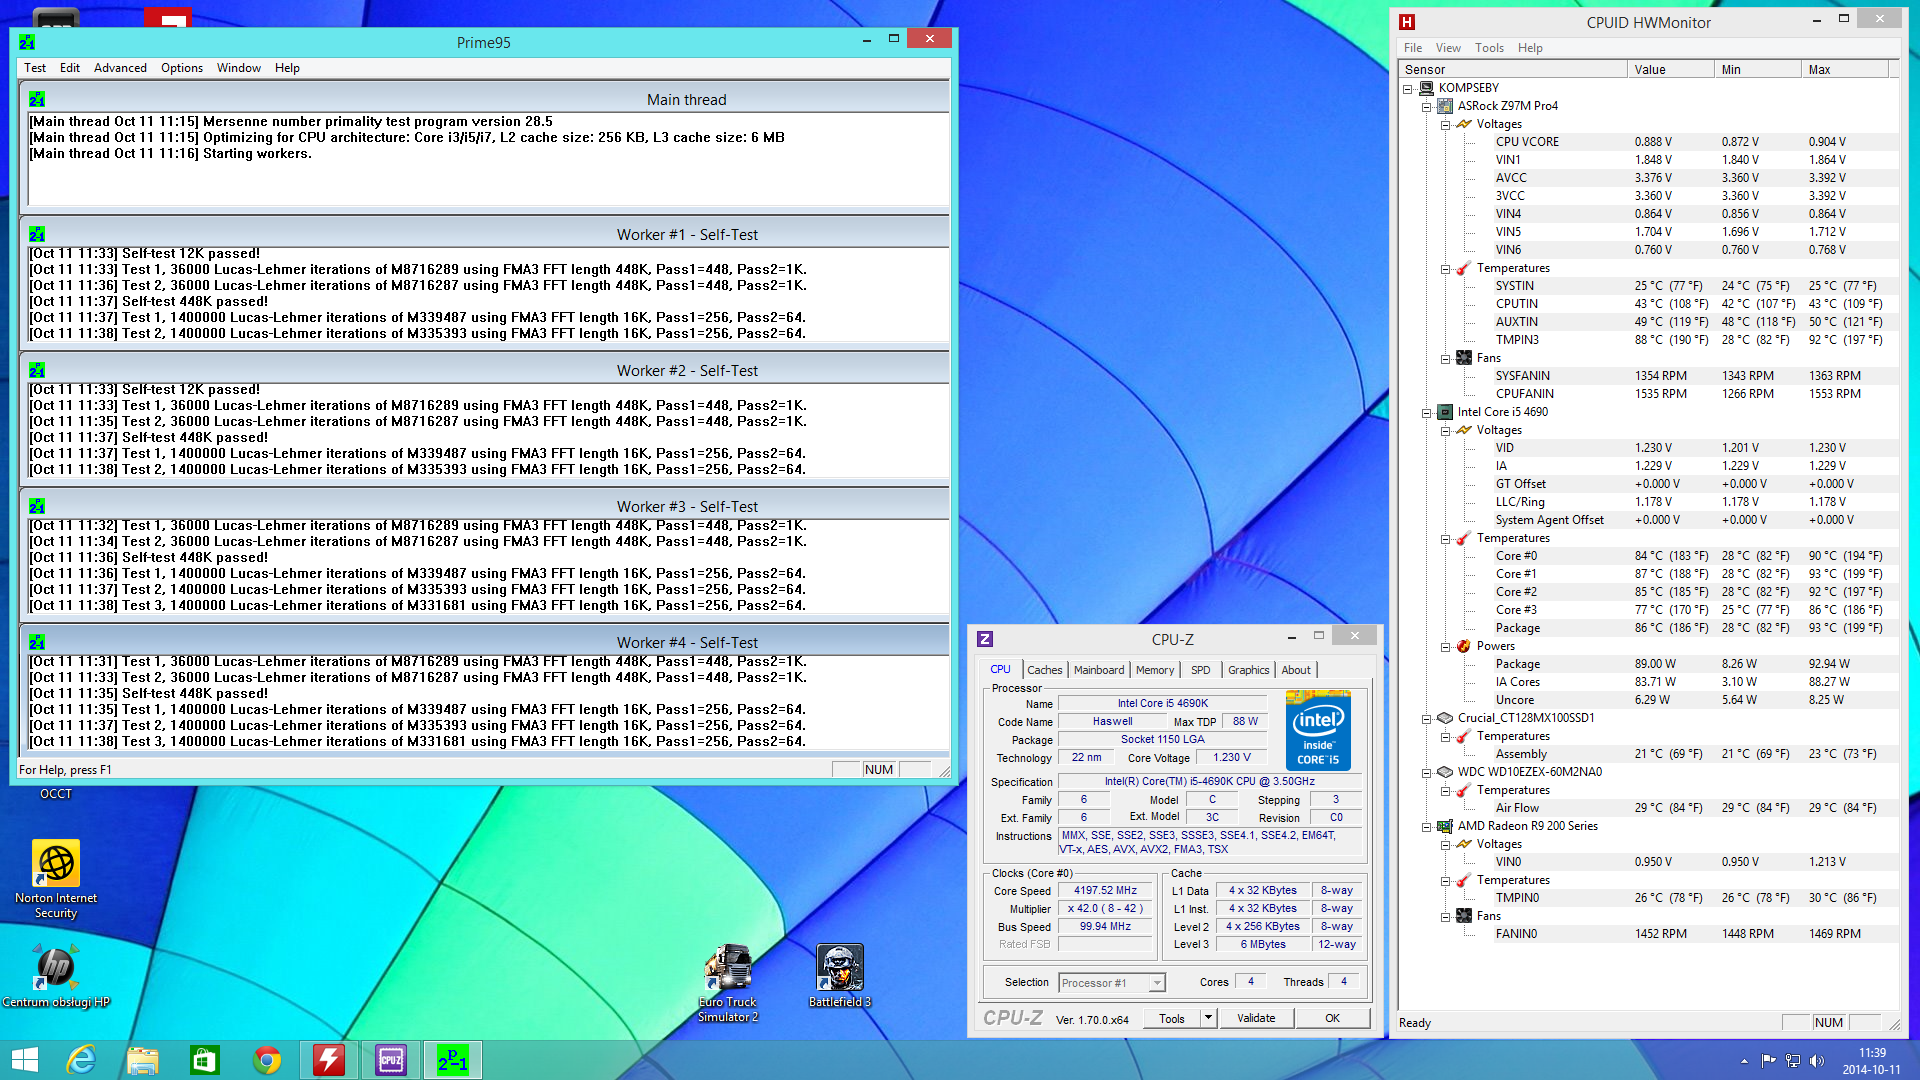Open Windows Store from taskbar
Viewport: 1920px width, 1080px height.
tap(205, 1060)
